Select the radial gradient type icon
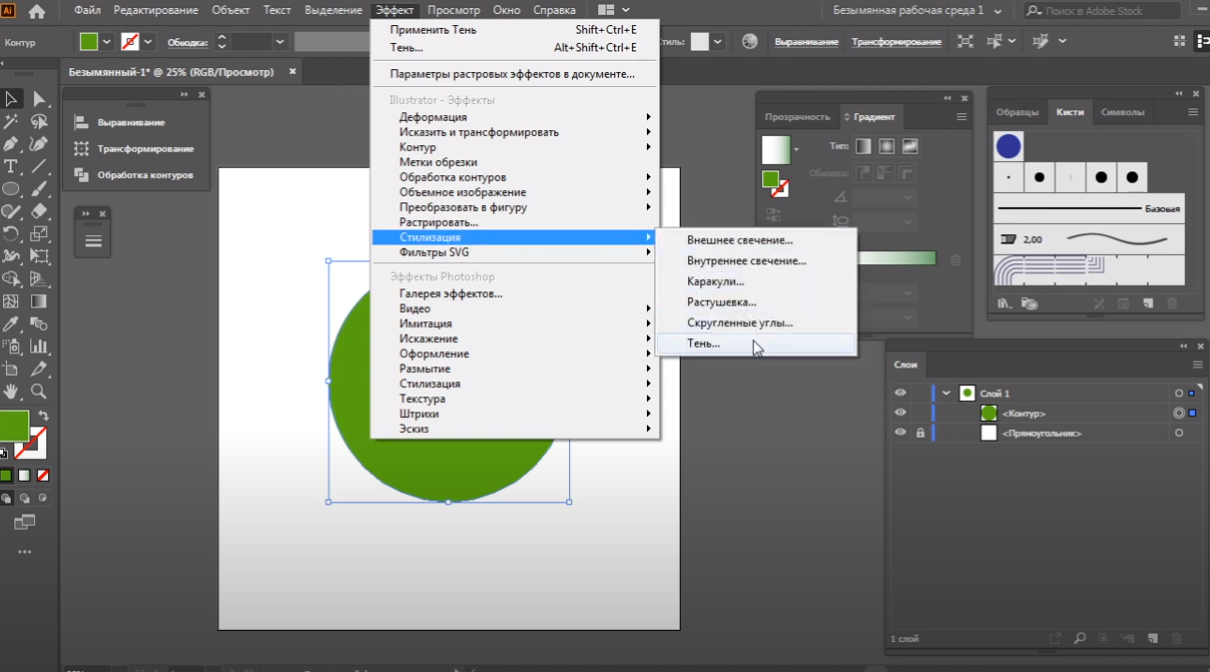 [886, 146]
